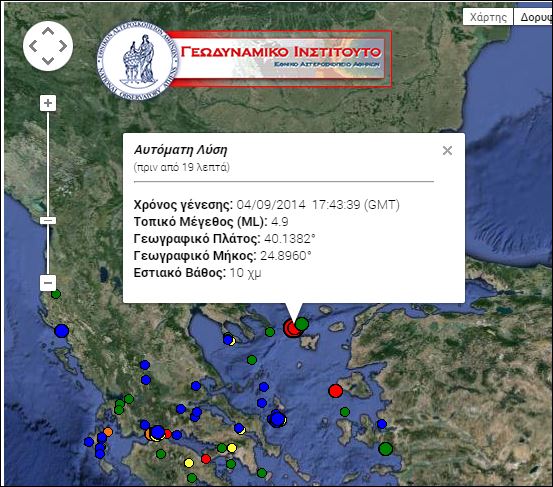Screen dimensions: 553x487
Task: Switch to the Χάρτης map view
Action: point(488,17)
